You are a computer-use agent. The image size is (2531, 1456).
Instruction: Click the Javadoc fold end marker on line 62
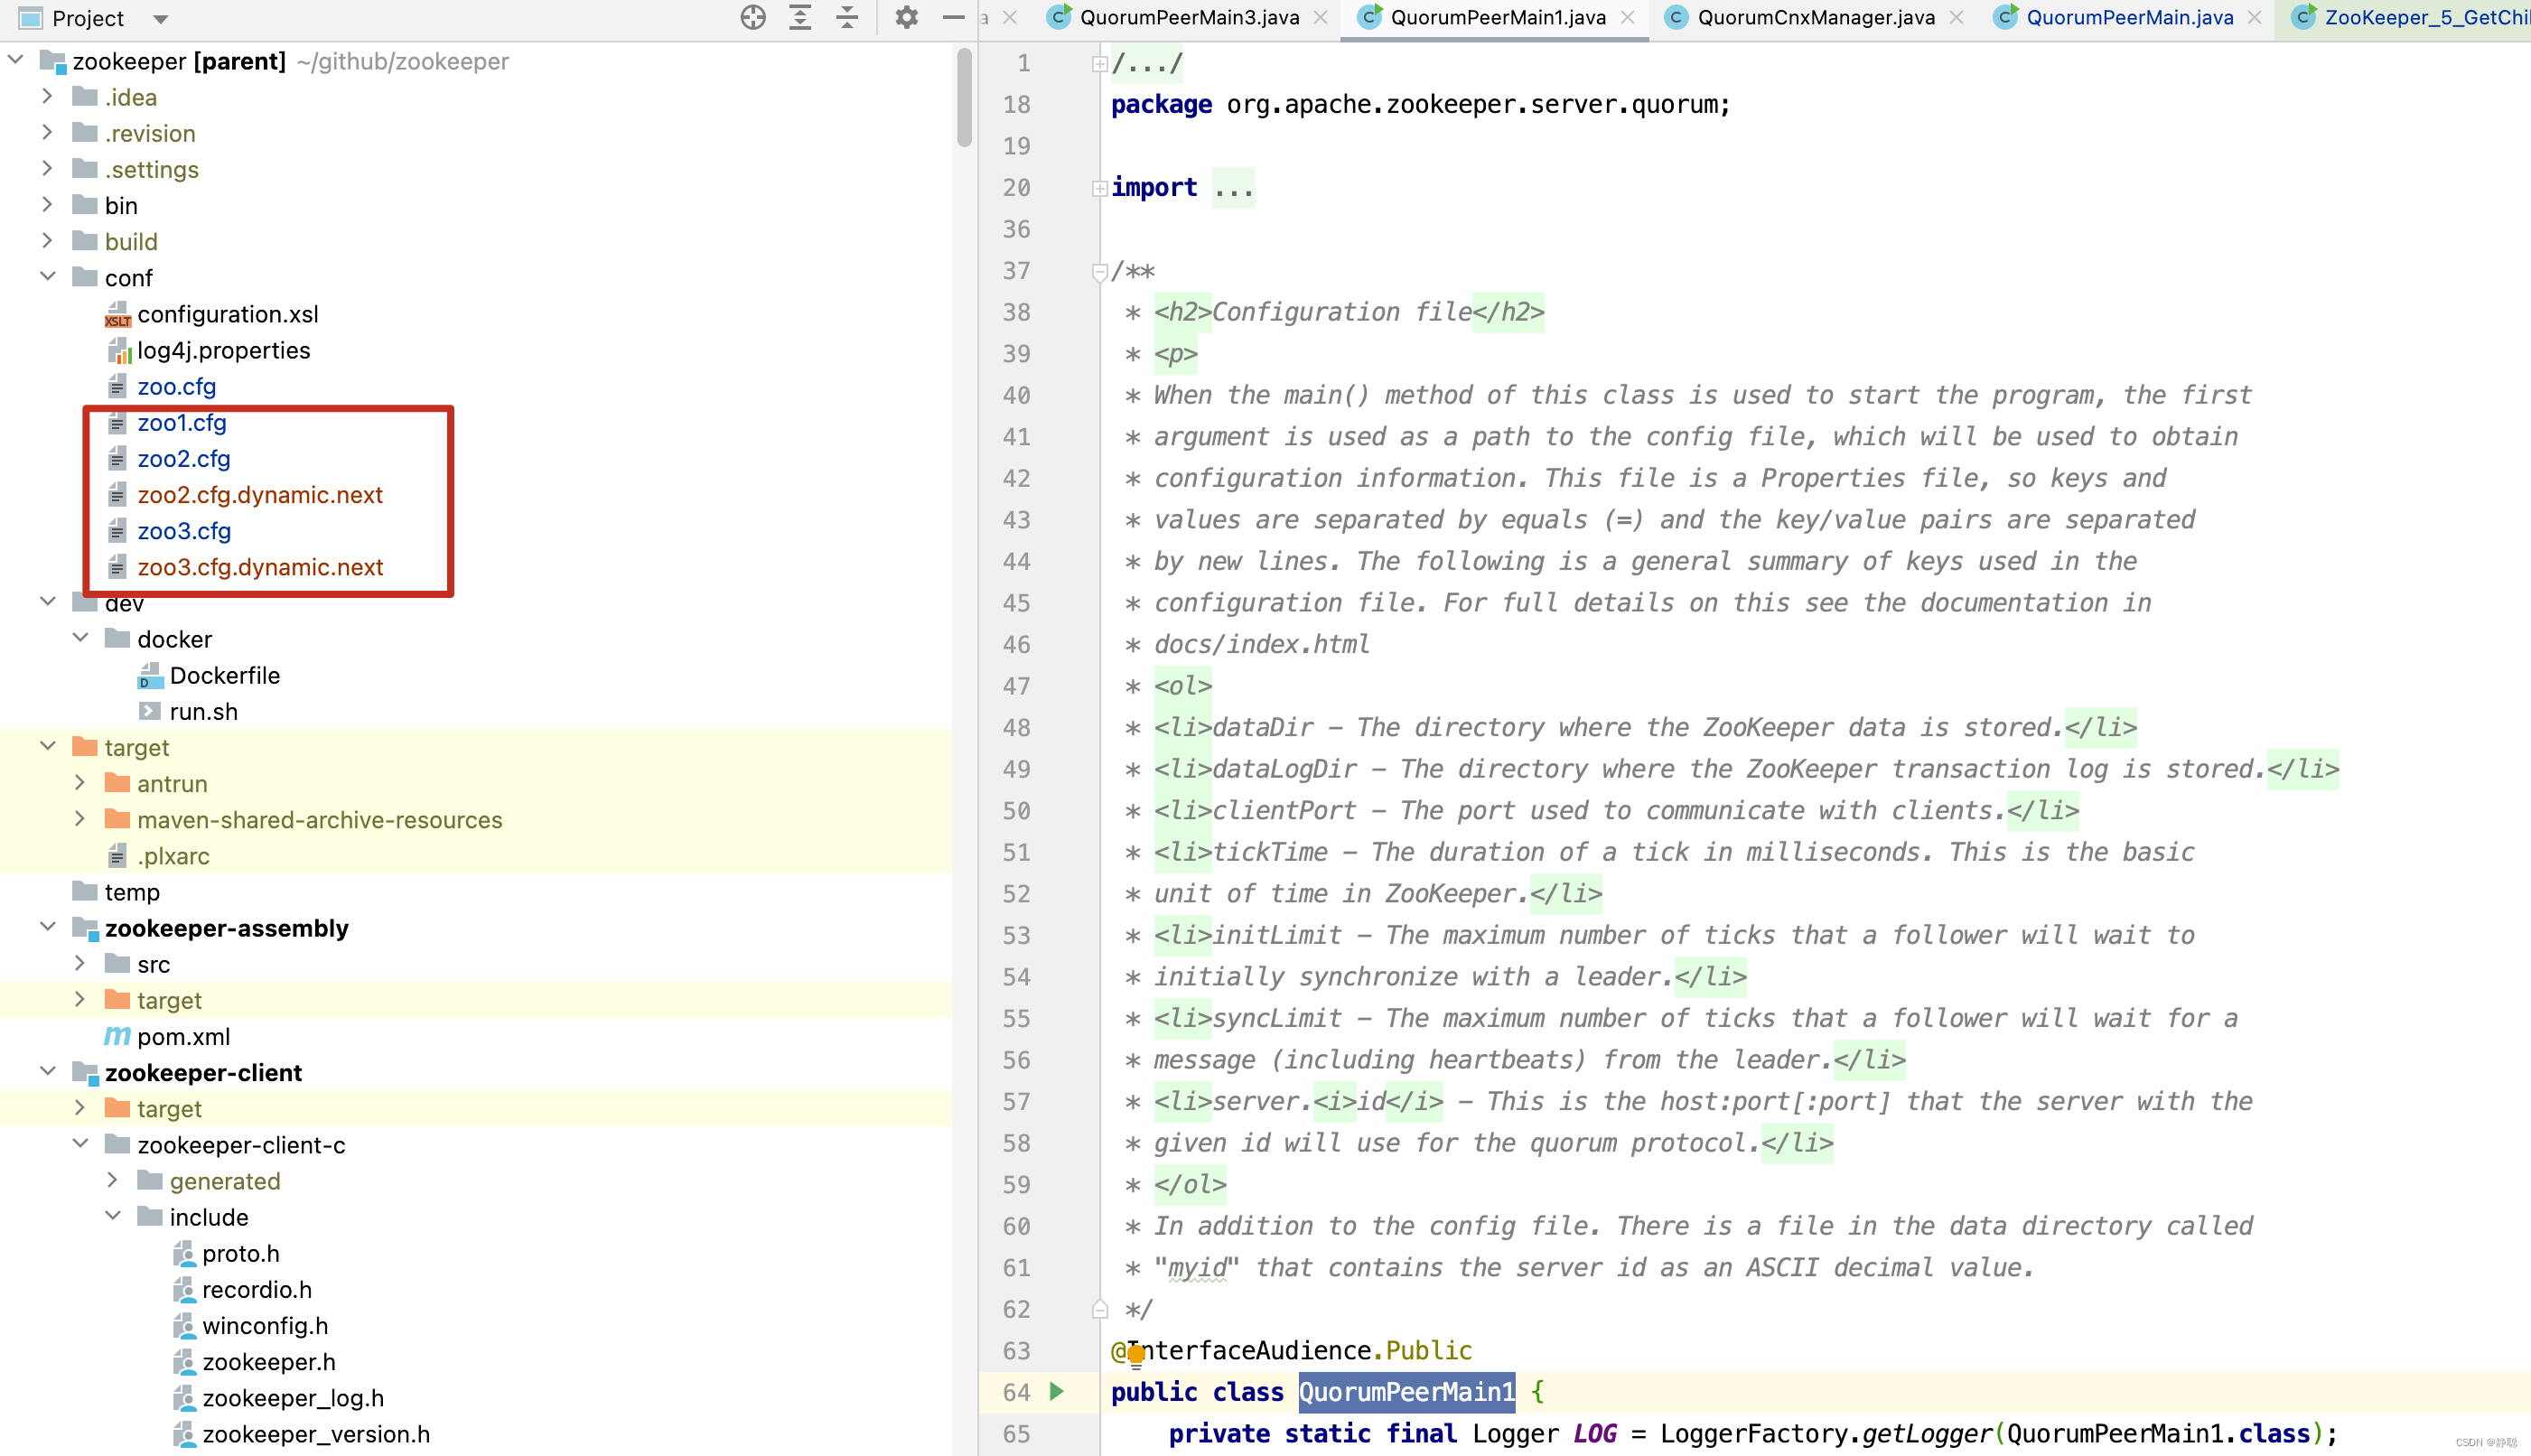[x=1099, y=1309]
